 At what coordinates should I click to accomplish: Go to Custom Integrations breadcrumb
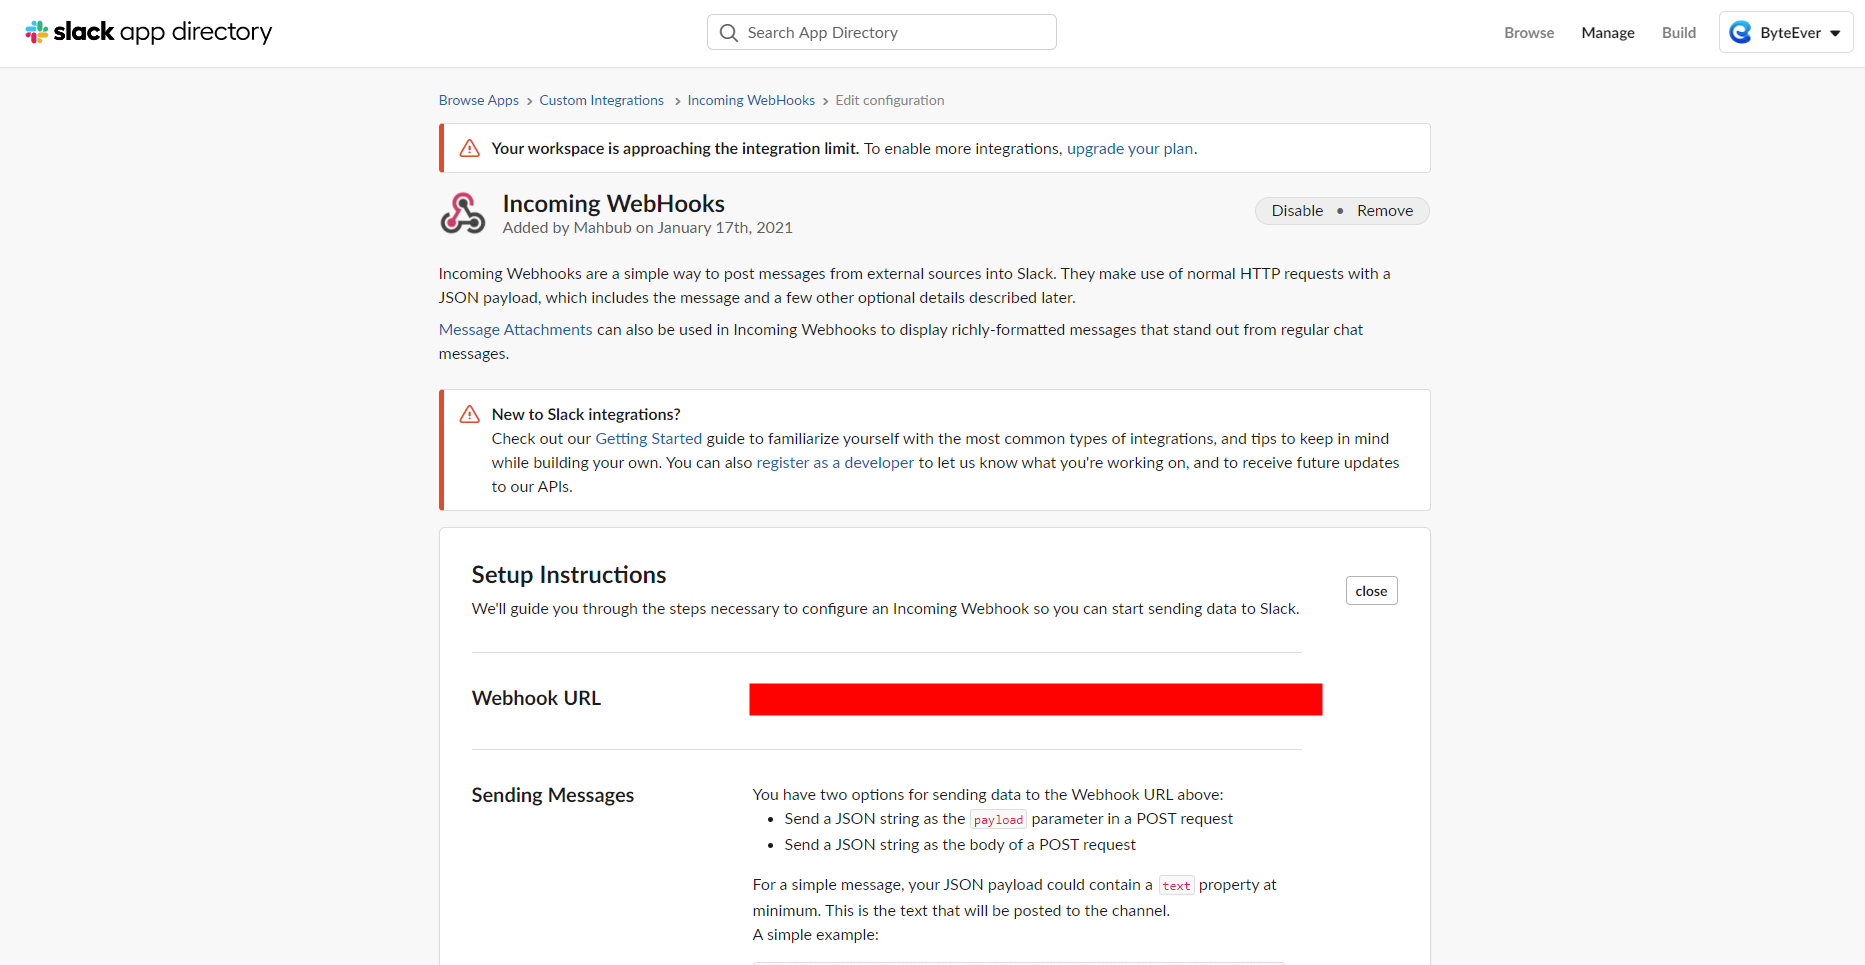(x=602, y=100)
